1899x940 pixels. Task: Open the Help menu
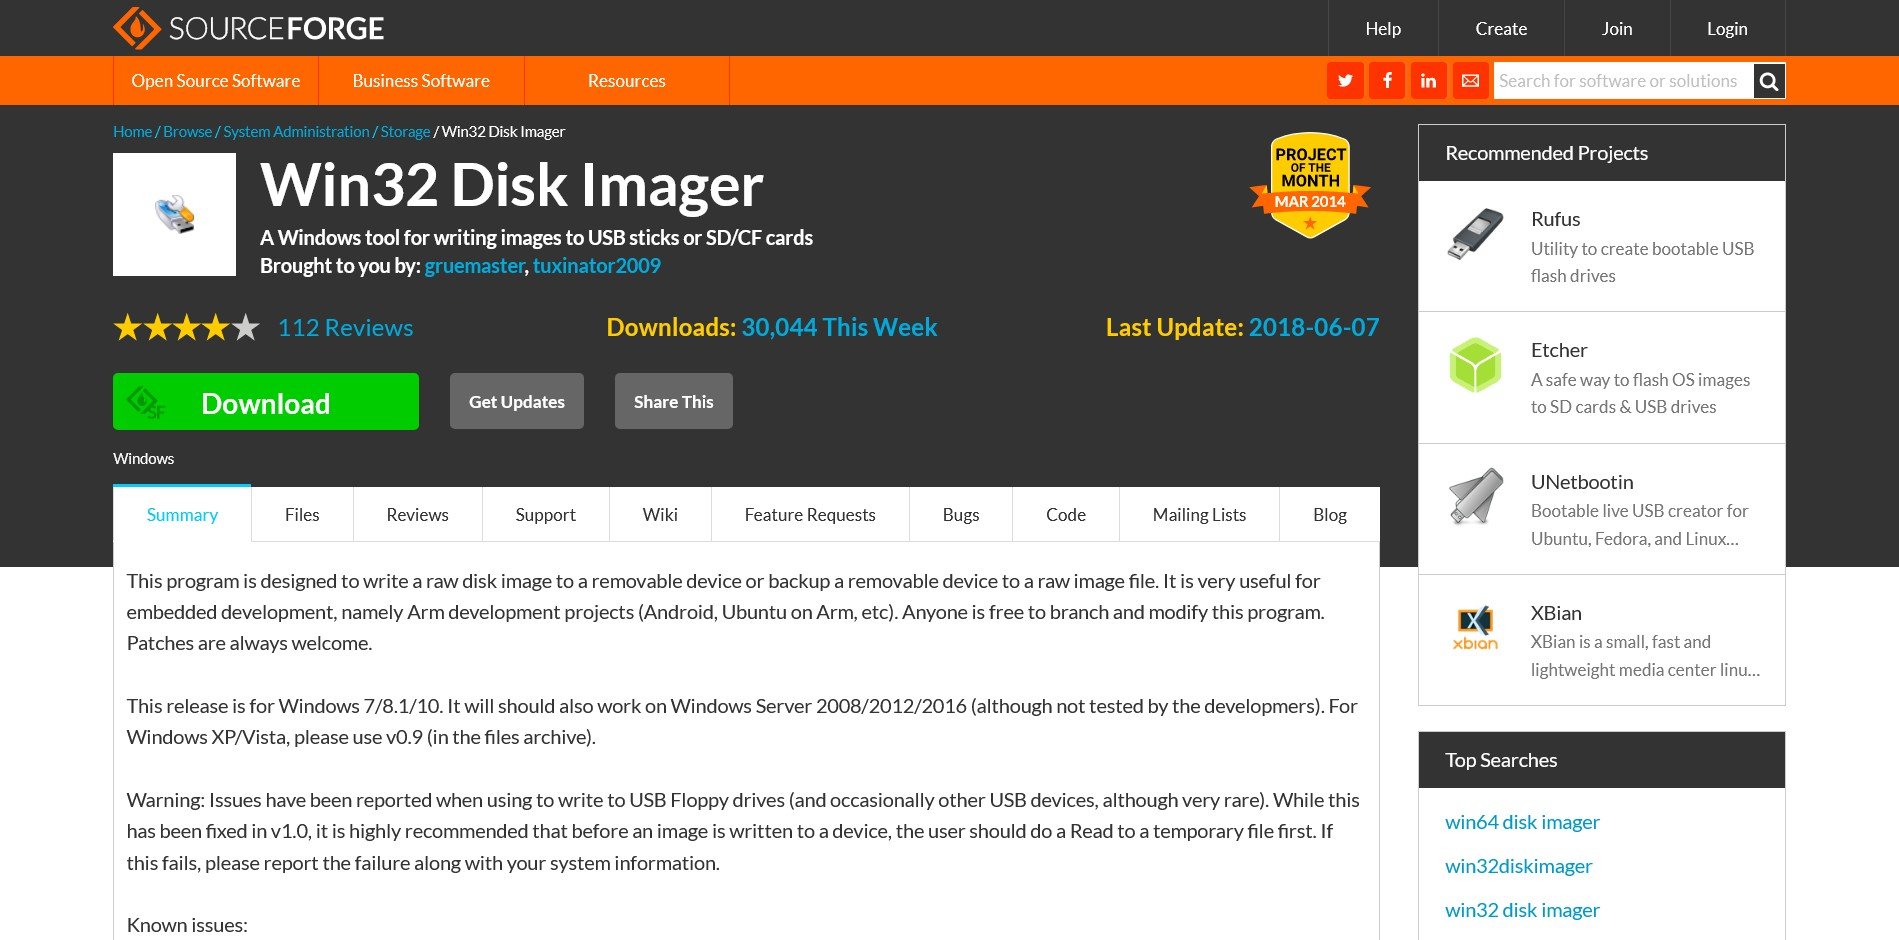(1383, 28)
